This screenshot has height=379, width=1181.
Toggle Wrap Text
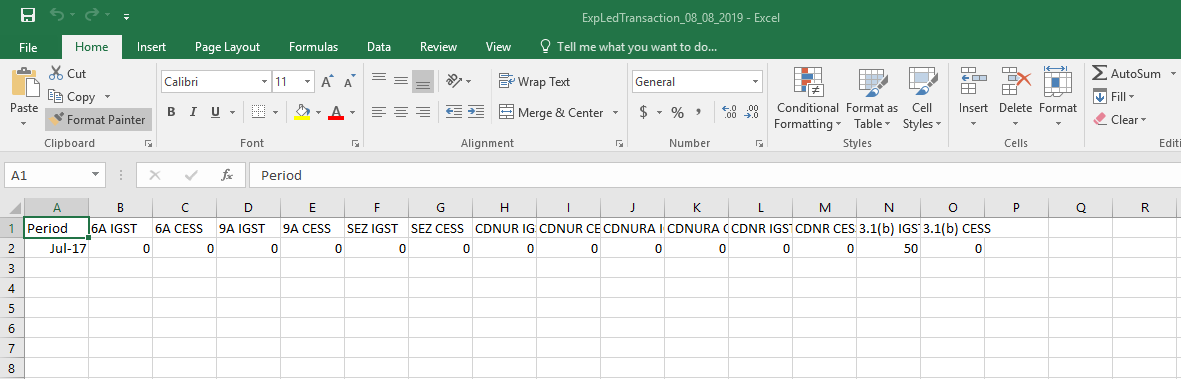click(x=535, y=81)
